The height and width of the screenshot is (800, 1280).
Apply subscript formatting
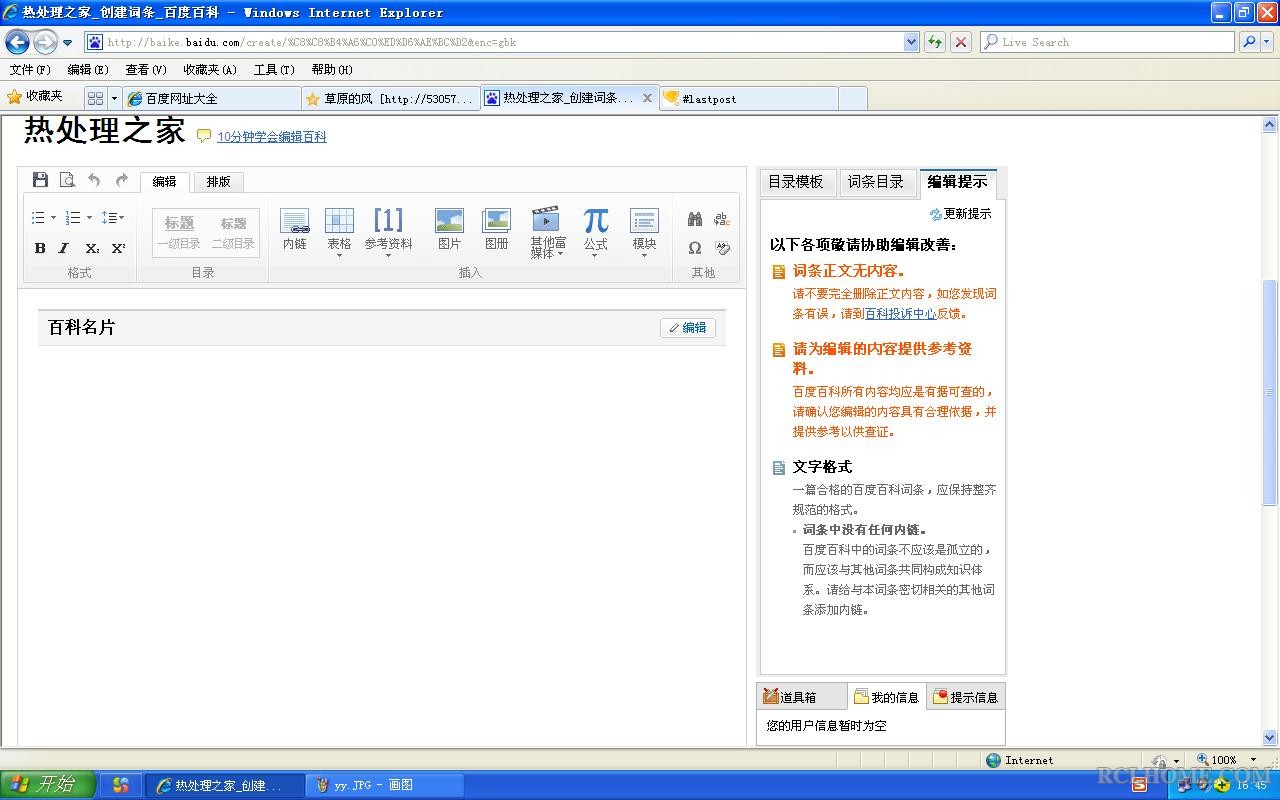[x=92, y=248]
